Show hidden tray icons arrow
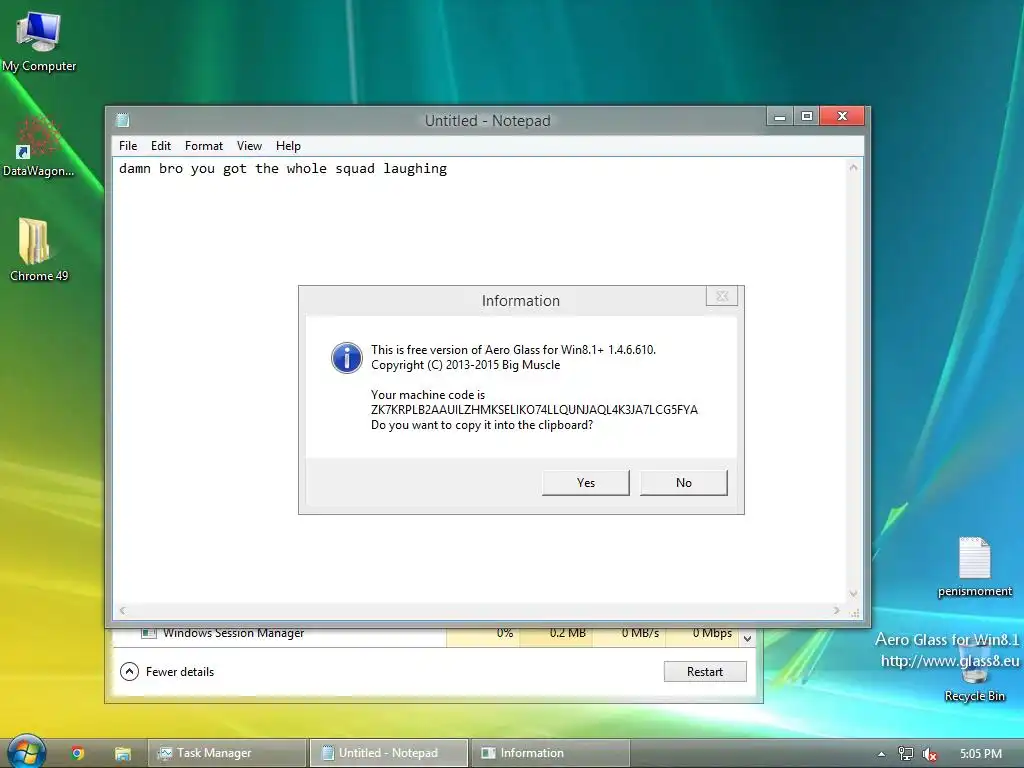1024x768 pixels. (x=881, y=754)
